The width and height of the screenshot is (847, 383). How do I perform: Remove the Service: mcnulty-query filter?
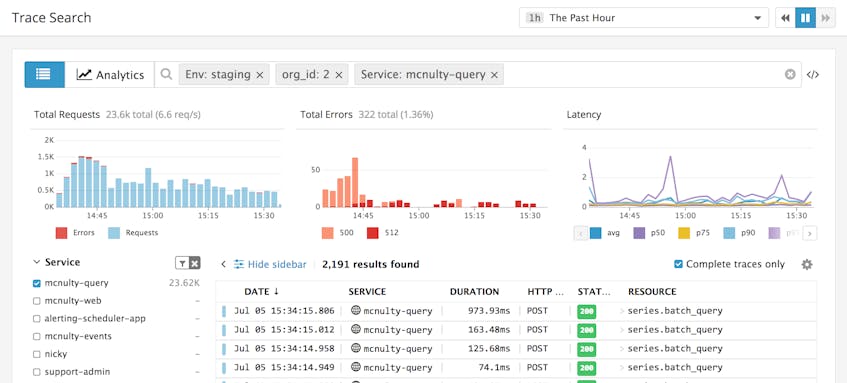pyautogui.click(x=494, y=75)
